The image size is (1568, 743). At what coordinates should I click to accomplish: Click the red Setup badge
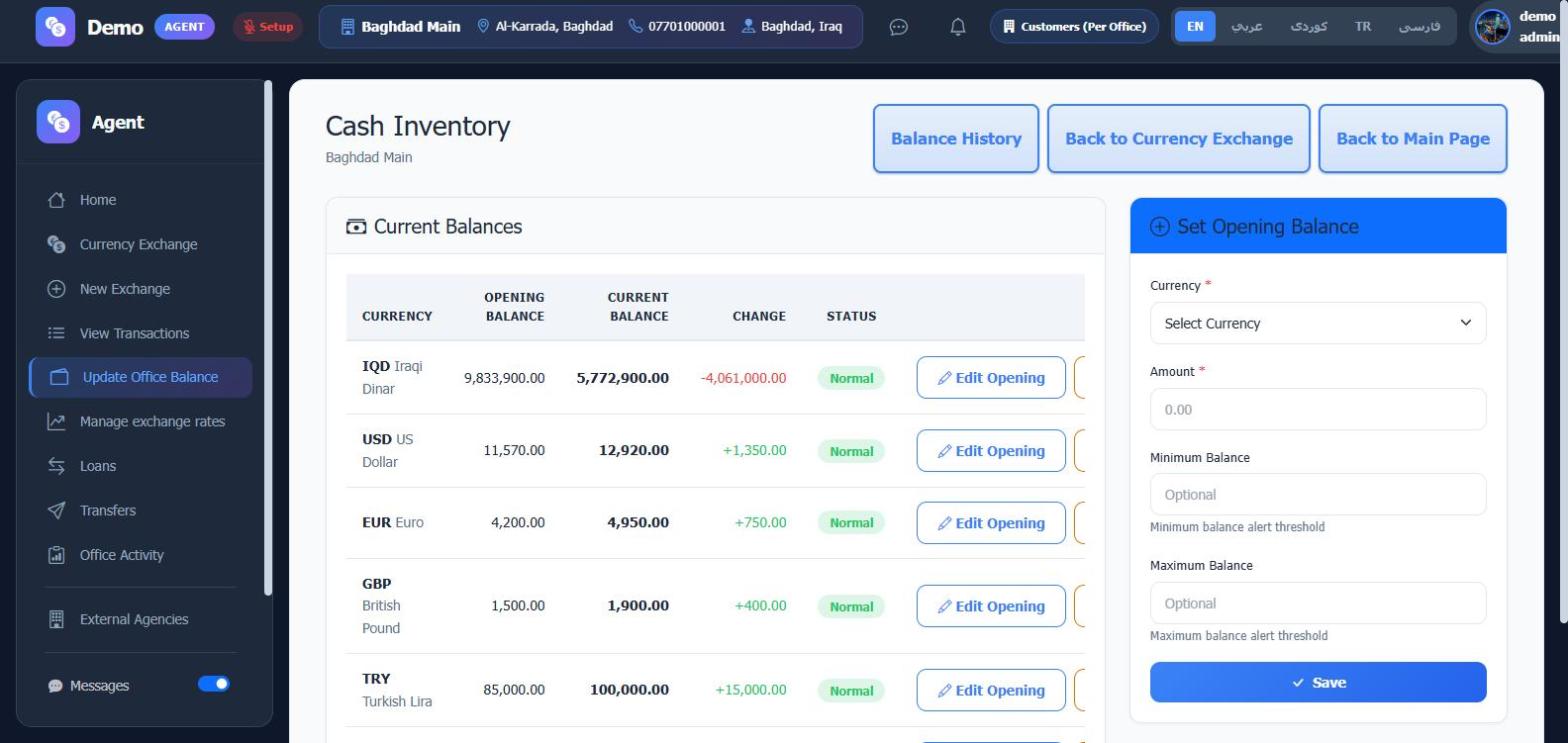click(x=268, y=27)
